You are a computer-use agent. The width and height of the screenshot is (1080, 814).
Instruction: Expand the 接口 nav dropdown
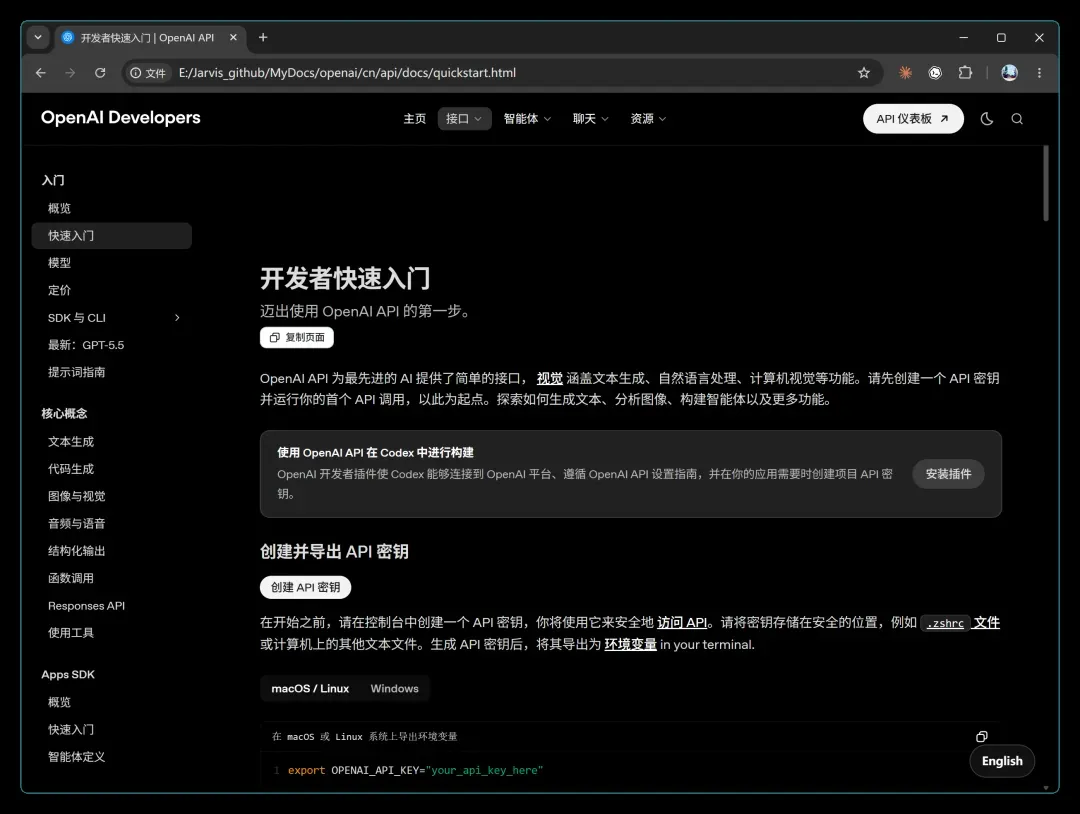464,119
